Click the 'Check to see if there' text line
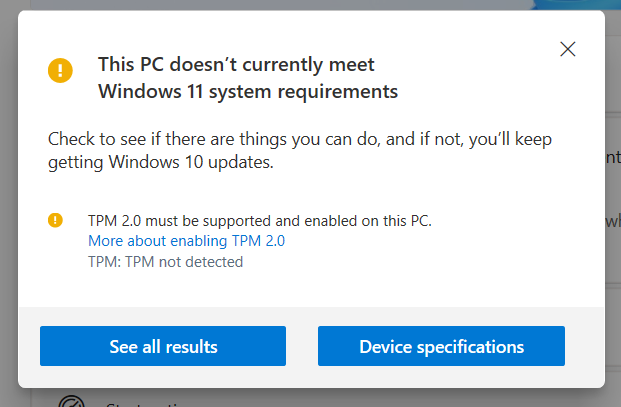 pyautogui.click(x=300, y=139)
